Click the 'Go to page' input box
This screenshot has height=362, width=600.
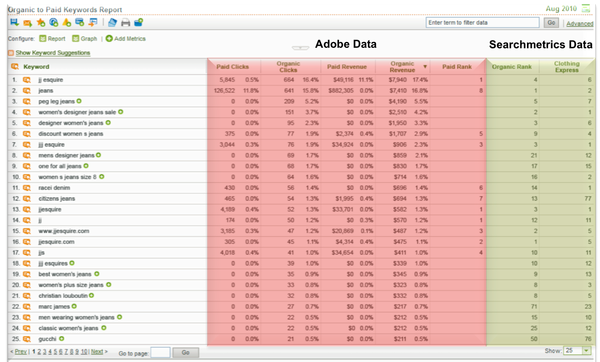160,352
